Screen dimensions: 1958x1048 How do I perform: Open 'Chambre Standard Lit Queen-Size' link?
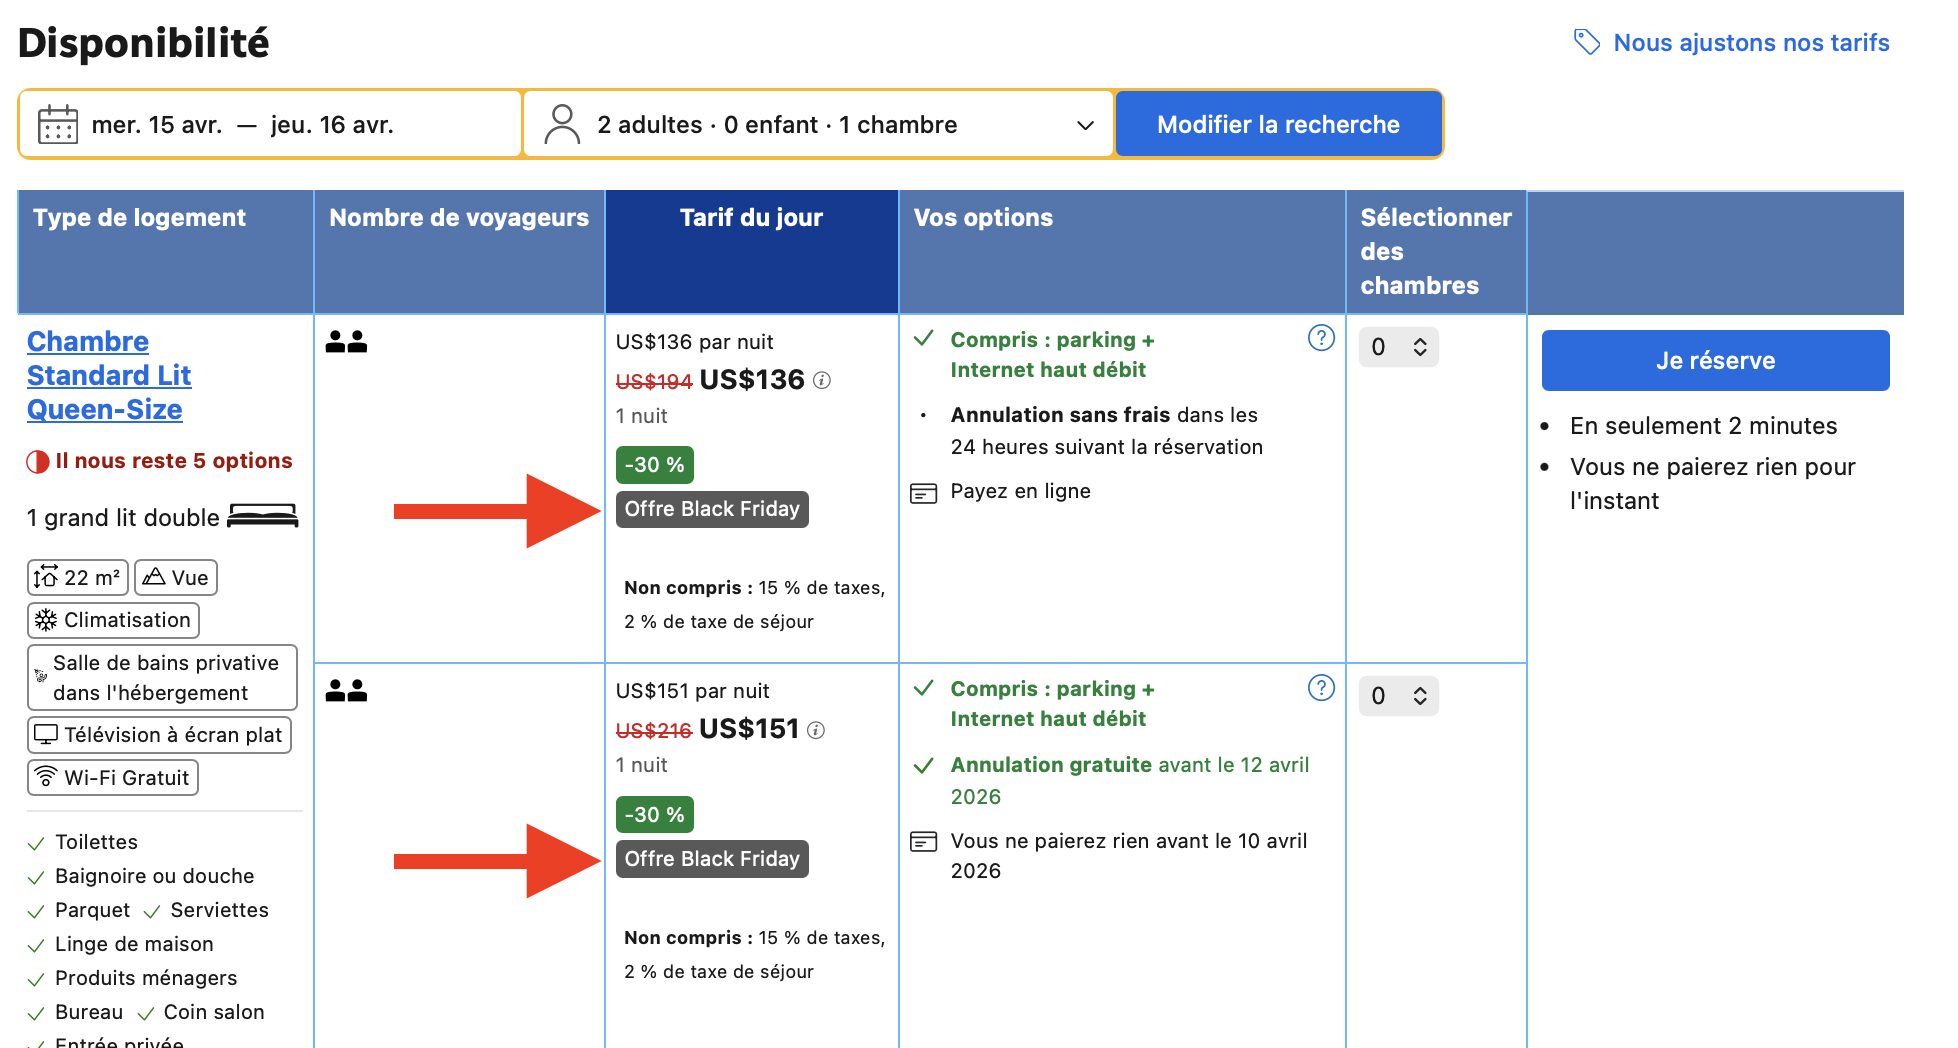pos(108,375)
